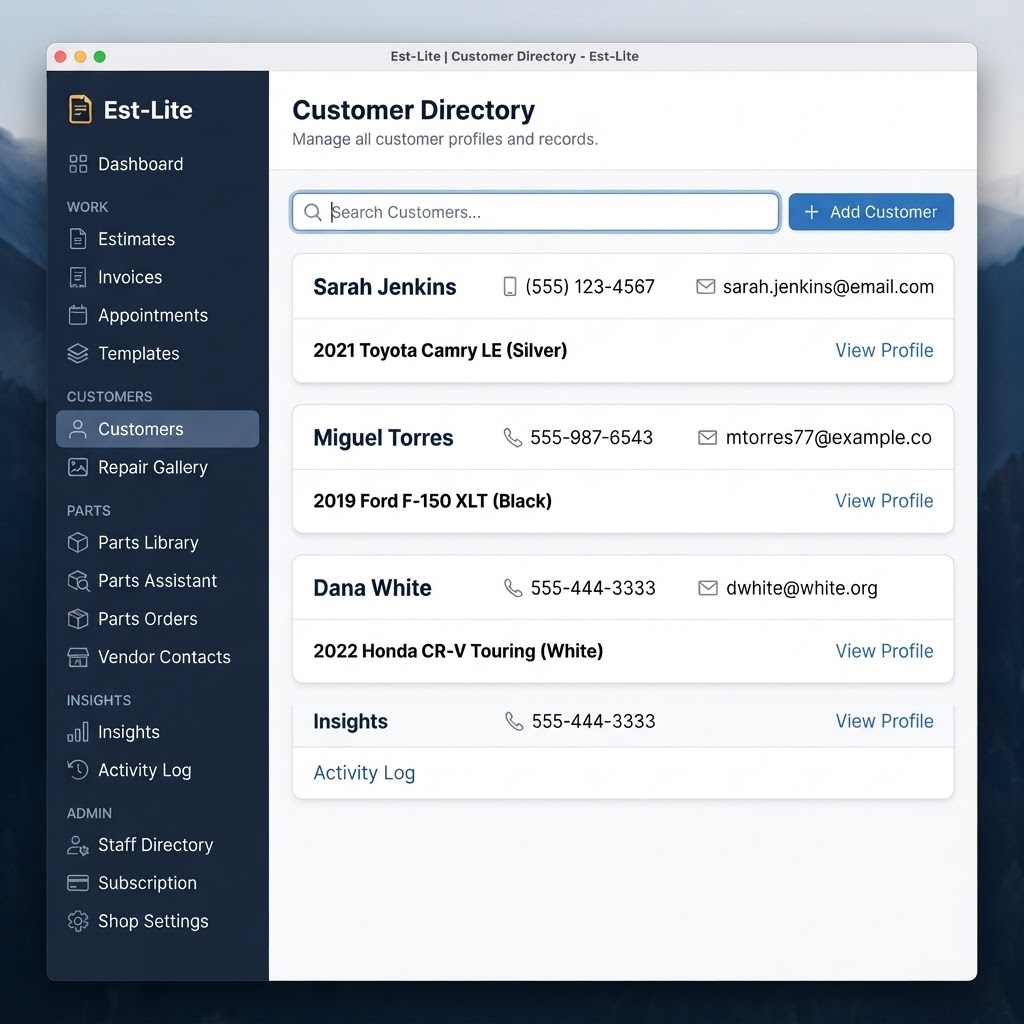Open Staff Directory in the sidebar

(x=157, y=845)
